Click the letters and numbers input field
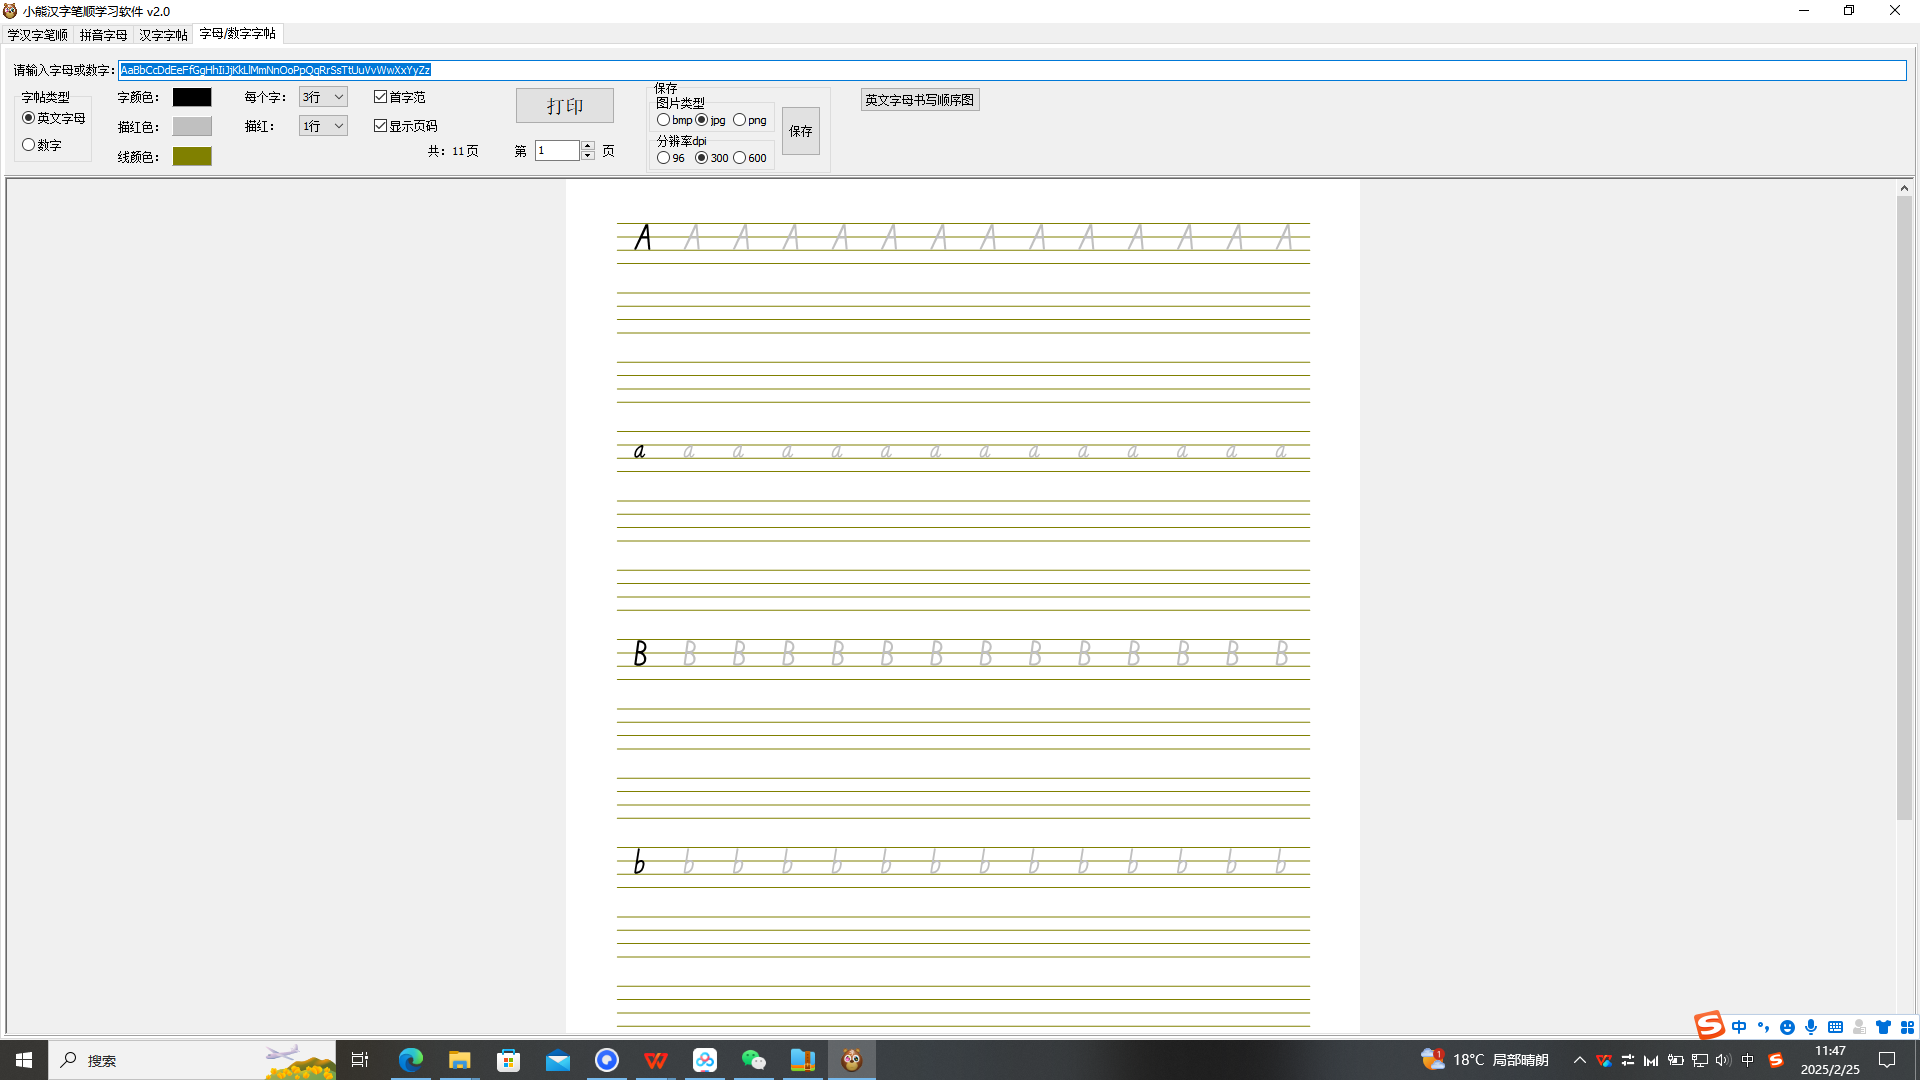 (x=1012, y=70)
